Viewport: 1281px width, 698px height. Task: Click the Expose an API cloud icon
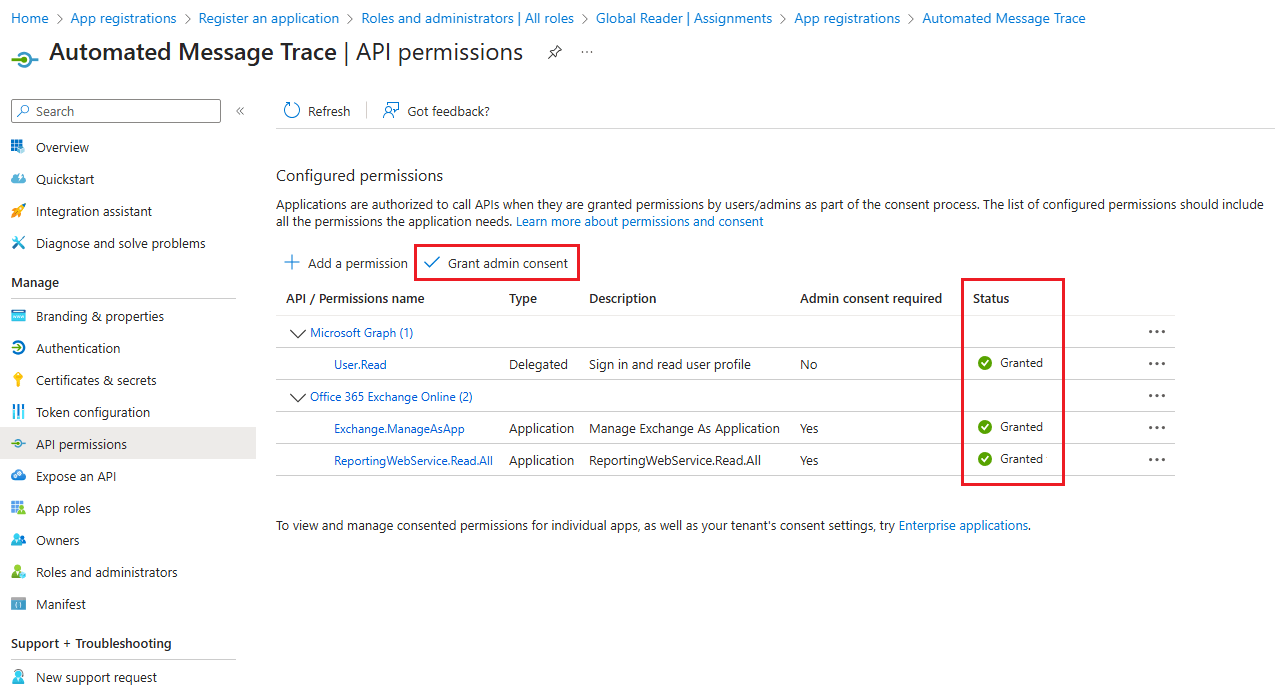coord(17,476)
